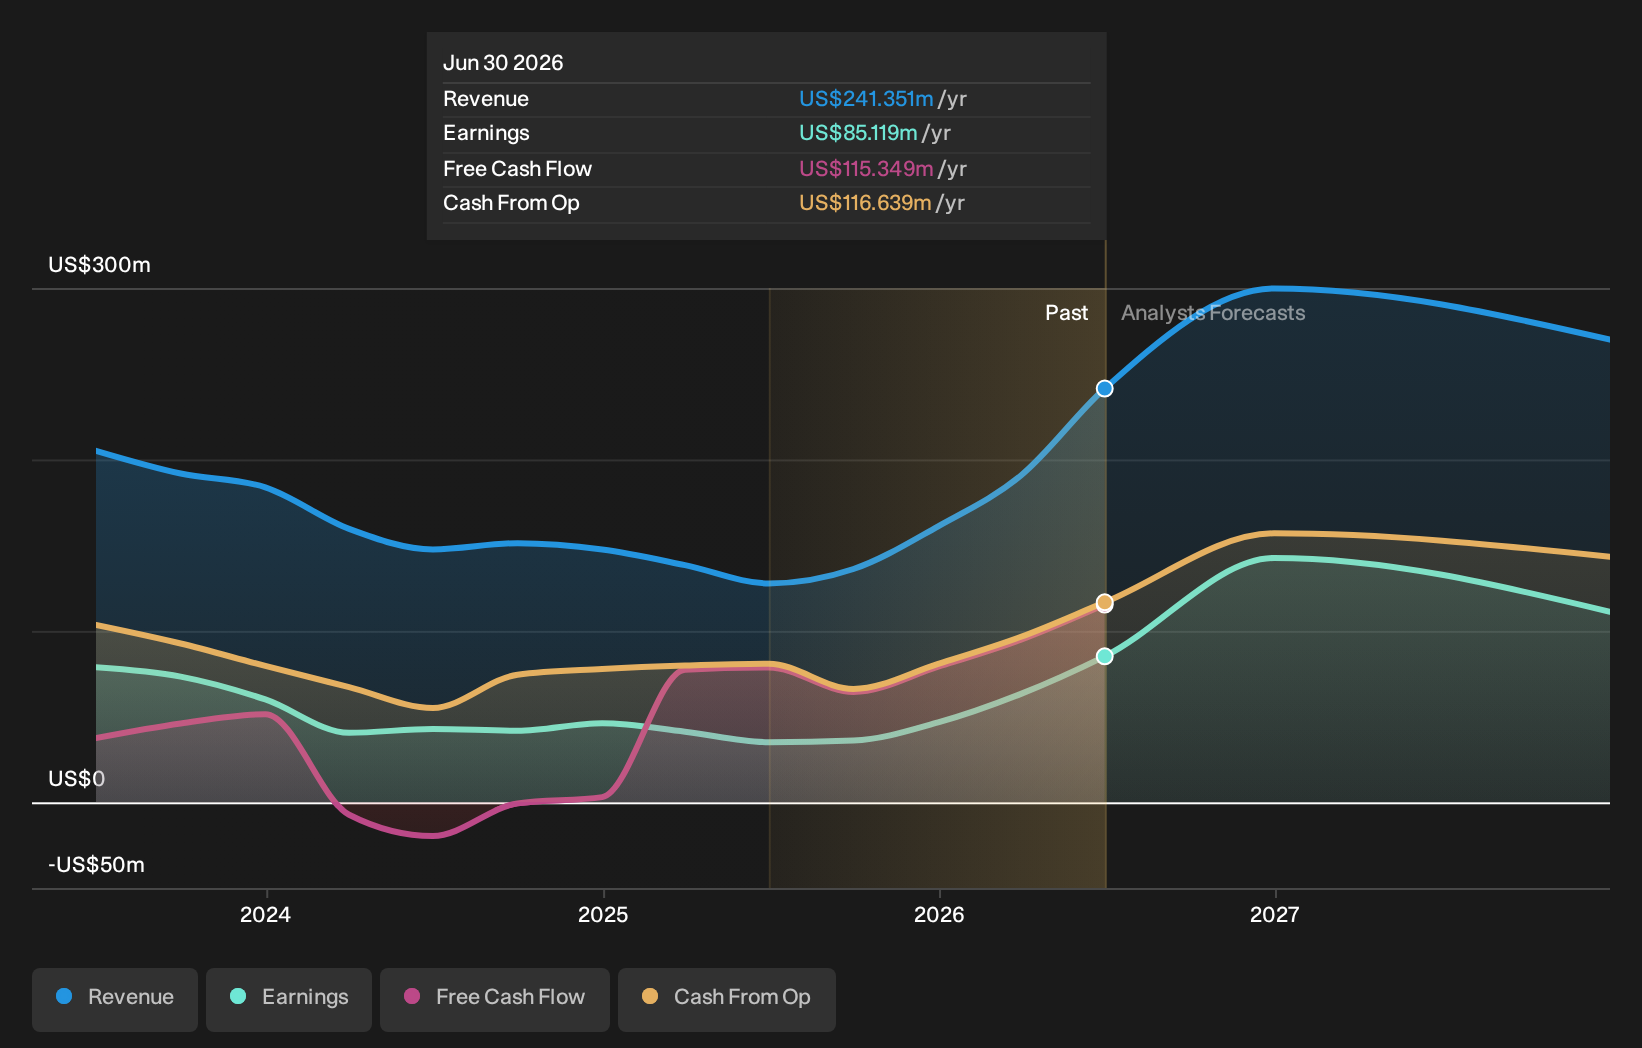Toggle the Cash From Op legend button
This screenshot has width=1642, height=1048.
pyautogui.click(x=727, y=999)
